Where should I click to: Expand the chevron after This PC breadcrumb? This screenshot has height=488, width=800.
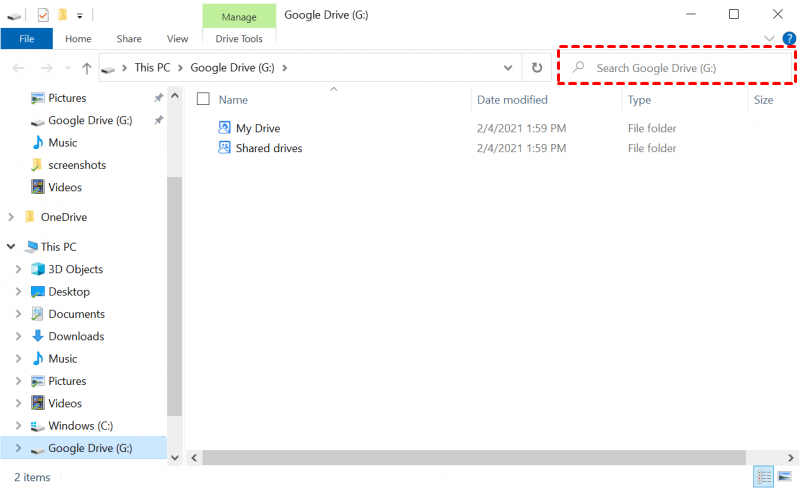(180, 68)
